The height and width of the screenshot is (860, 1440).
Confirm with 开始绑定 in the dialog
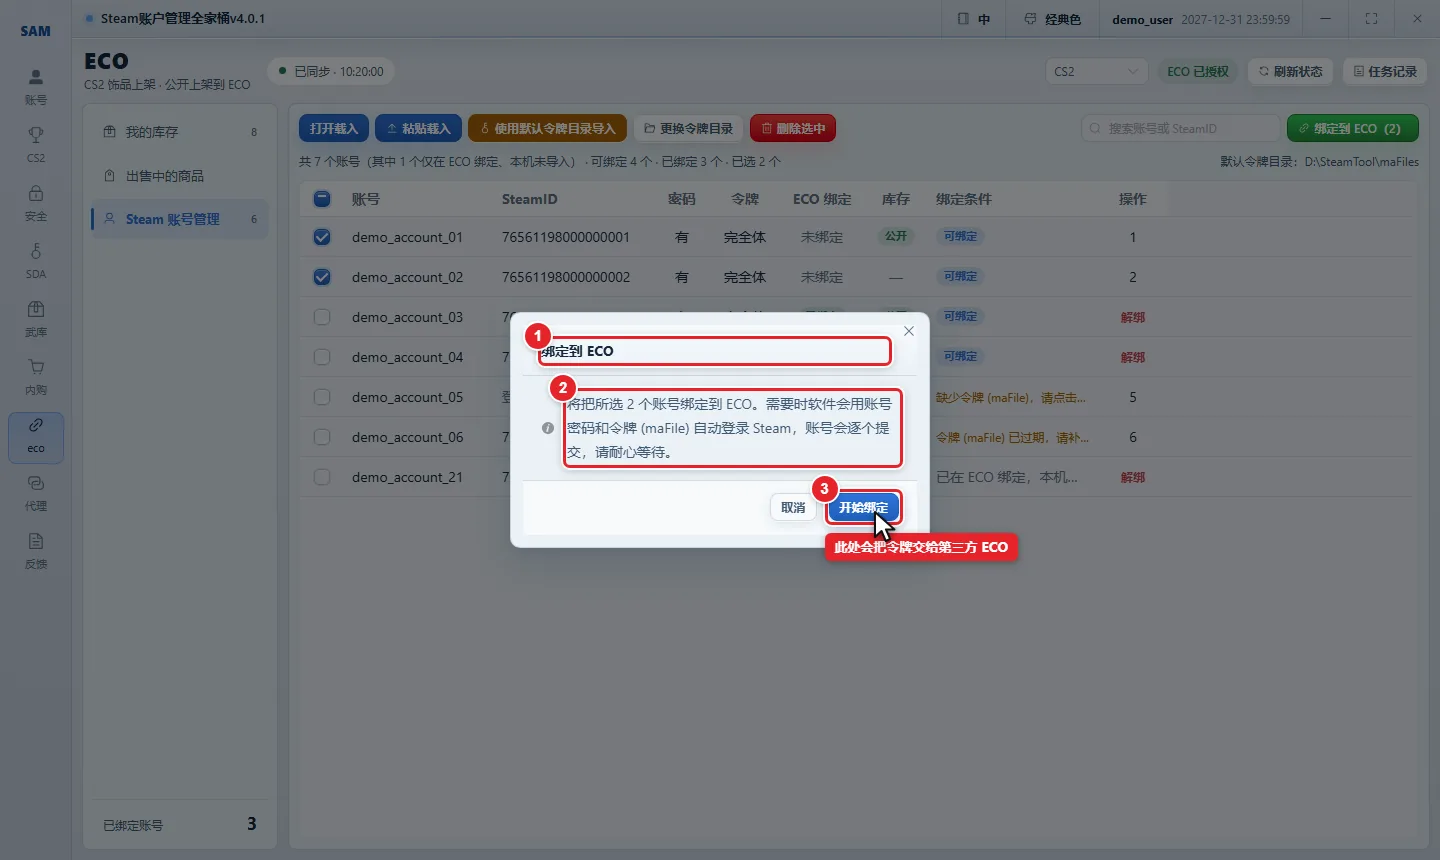863,508
